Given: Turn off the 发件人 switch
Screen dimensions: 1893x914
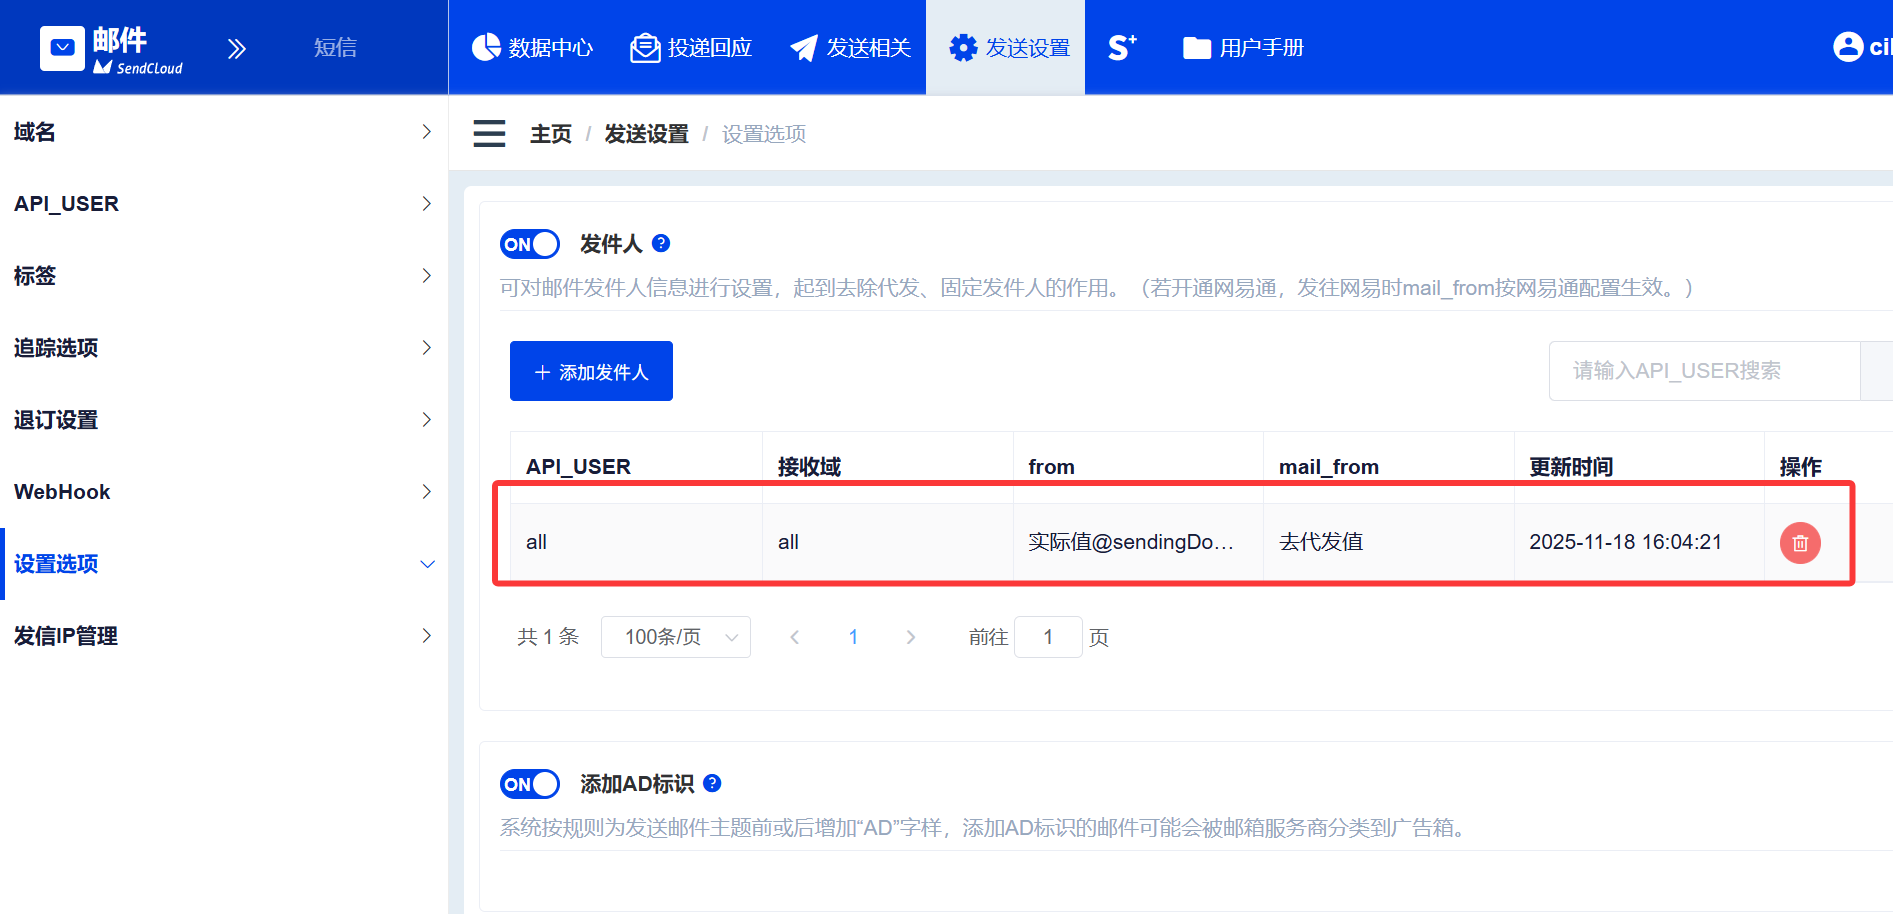Looking at the screenshot, I should coord(530,244).
